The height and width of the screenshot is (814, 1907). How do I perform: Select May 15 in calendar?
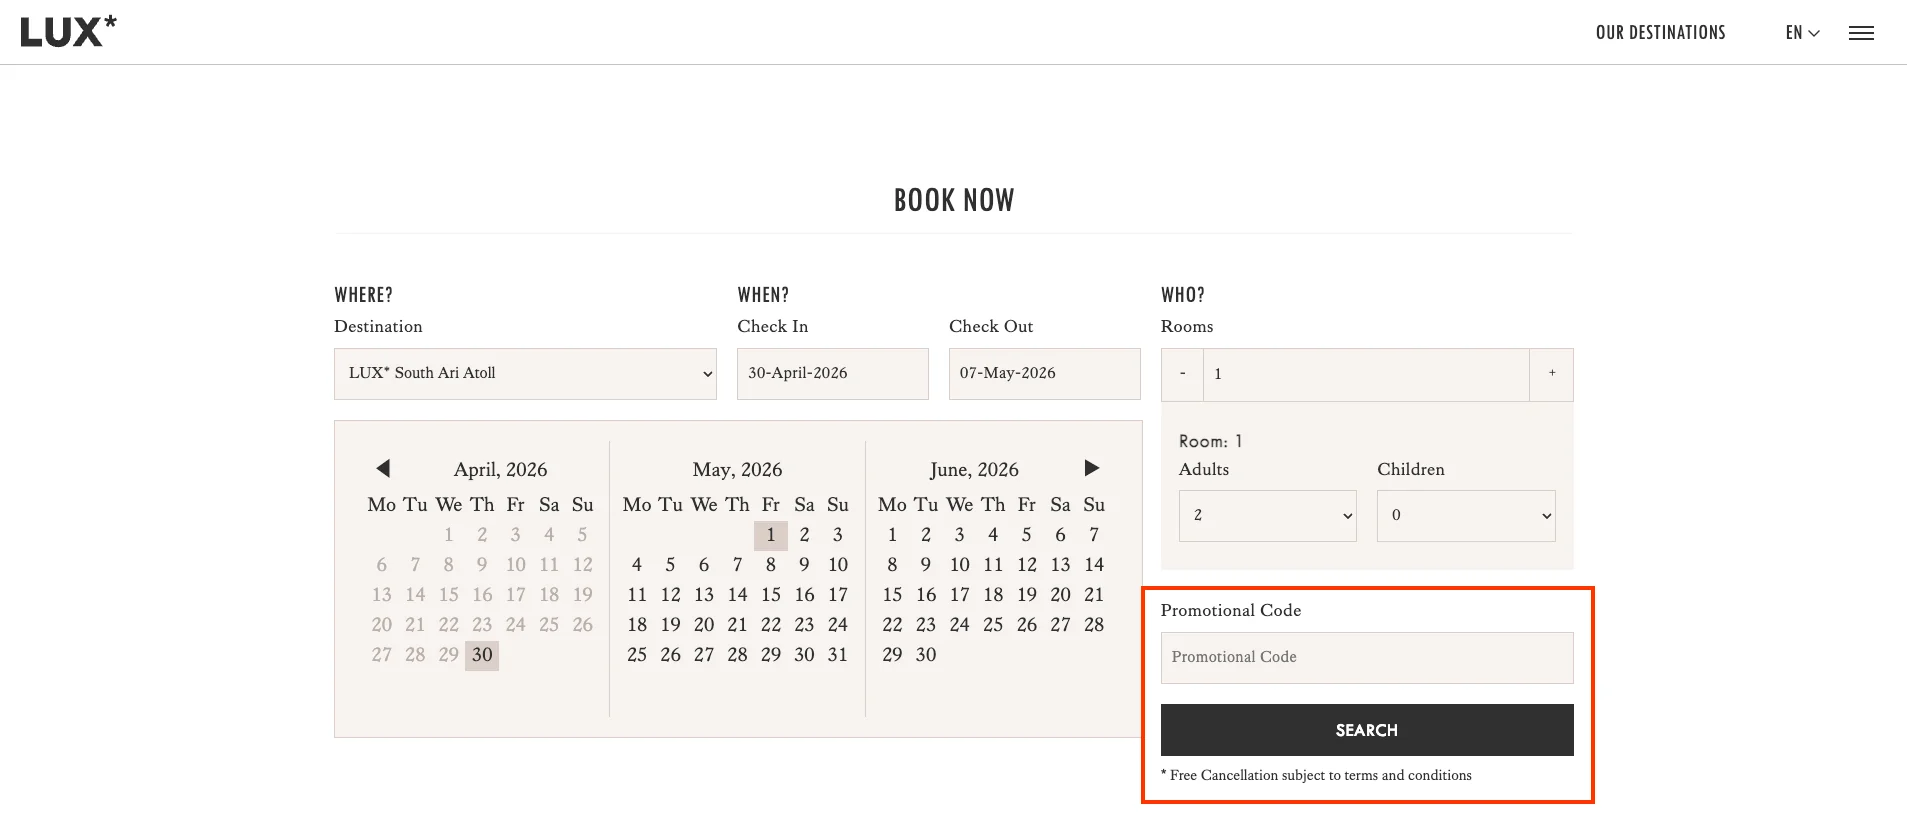coord(771,595)
